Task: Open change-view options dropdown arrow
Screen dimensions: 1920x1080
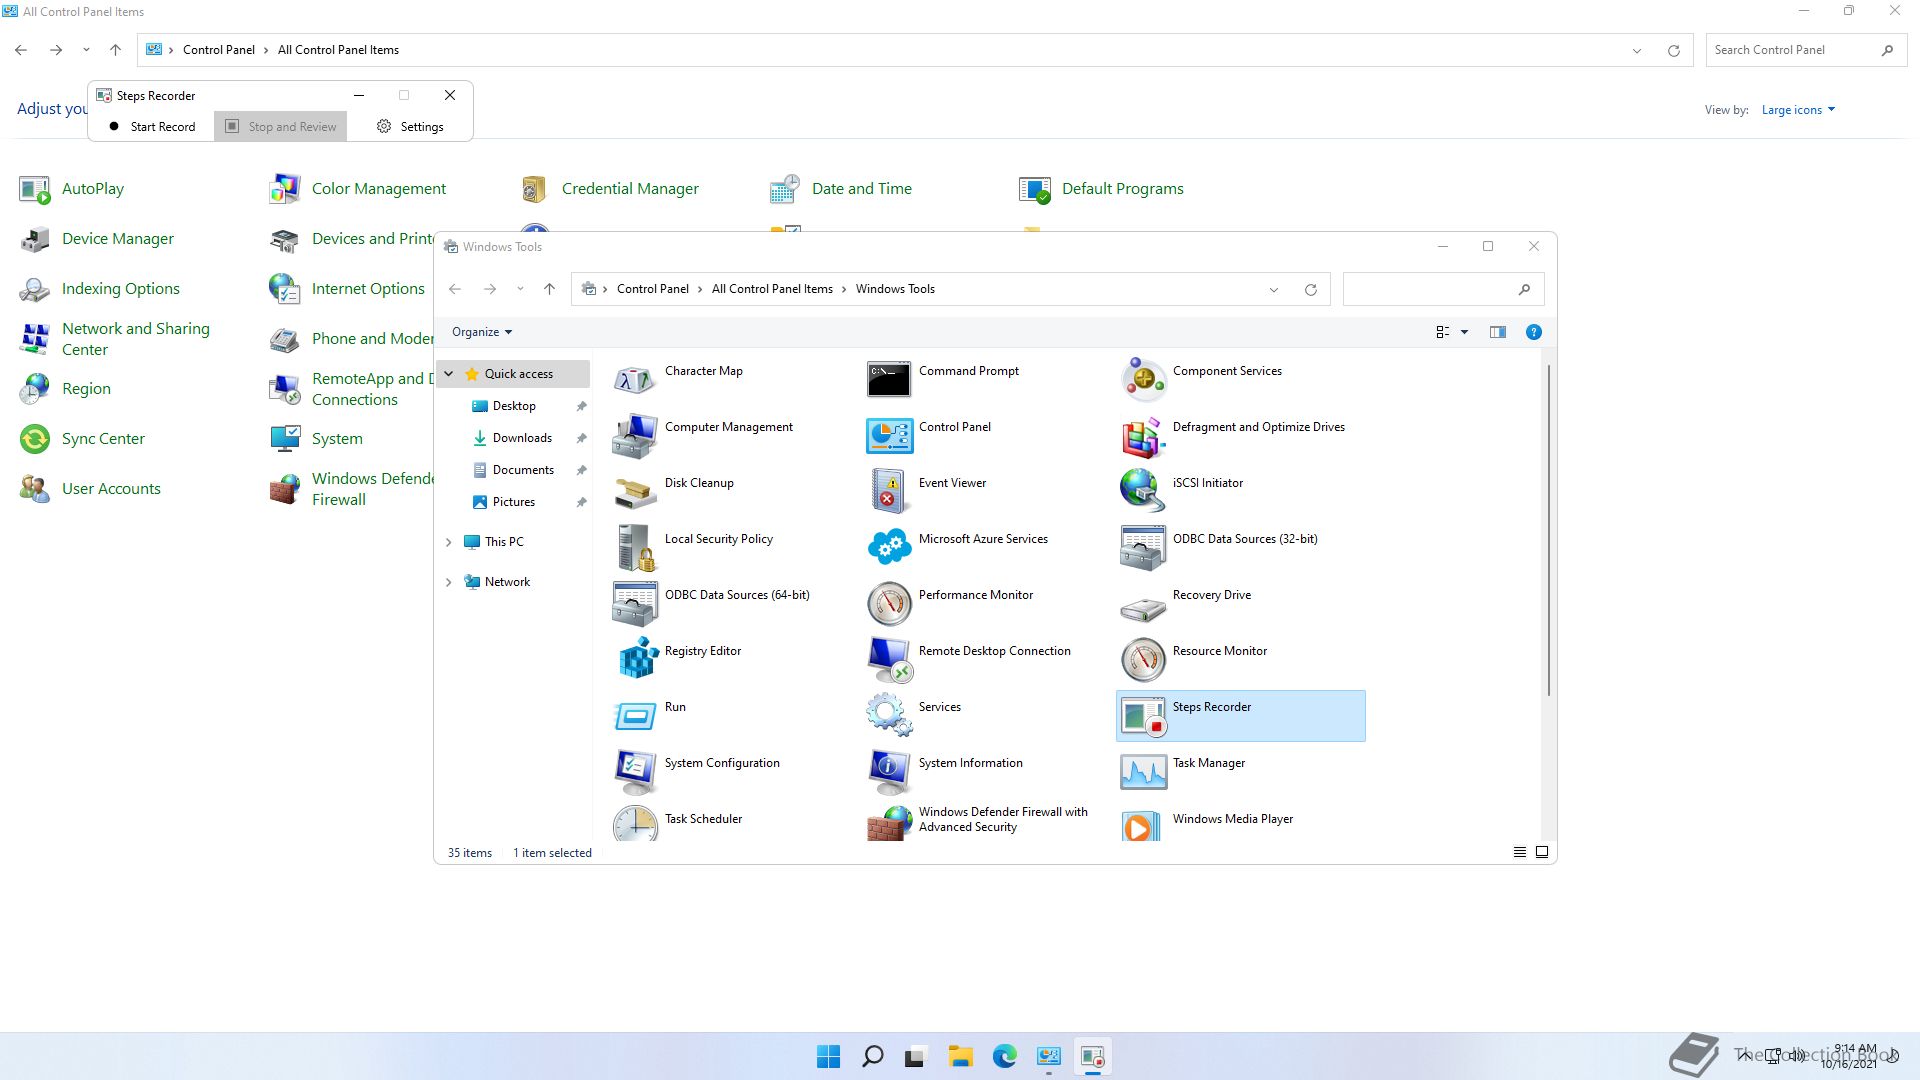Action: click(x=1464, y=332)
